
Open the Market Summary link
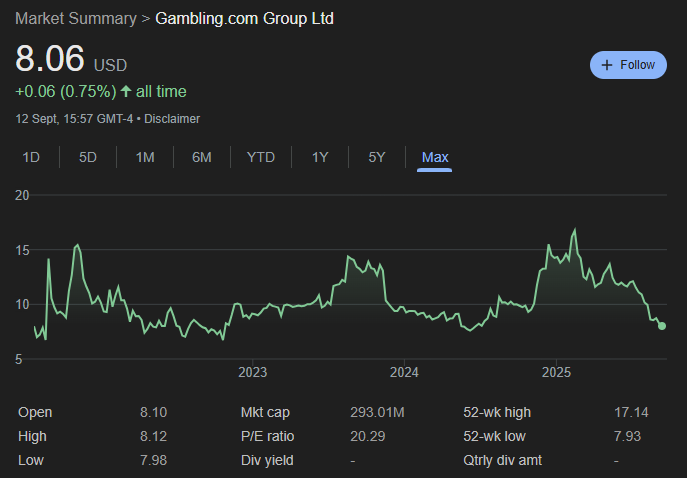(x=76, y=18)
